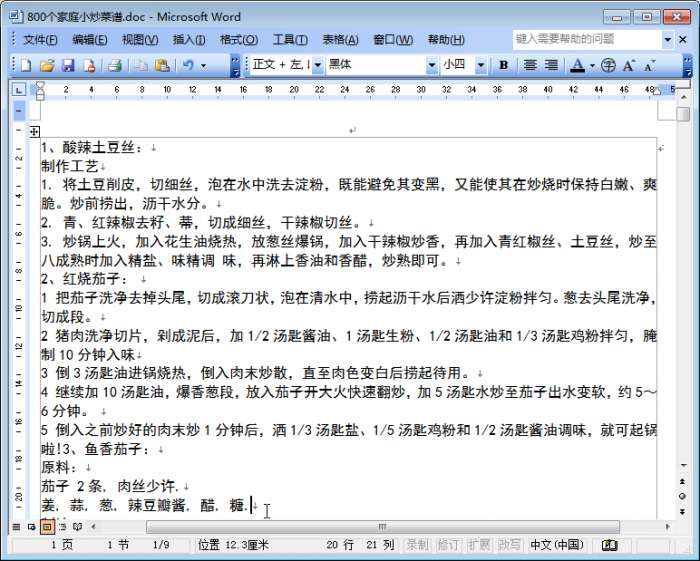Image resolution: width=700 pixels, height=561 pixels.
Task: Click the heading text 1、酸辣土豆丝
Action: point(92,147)
